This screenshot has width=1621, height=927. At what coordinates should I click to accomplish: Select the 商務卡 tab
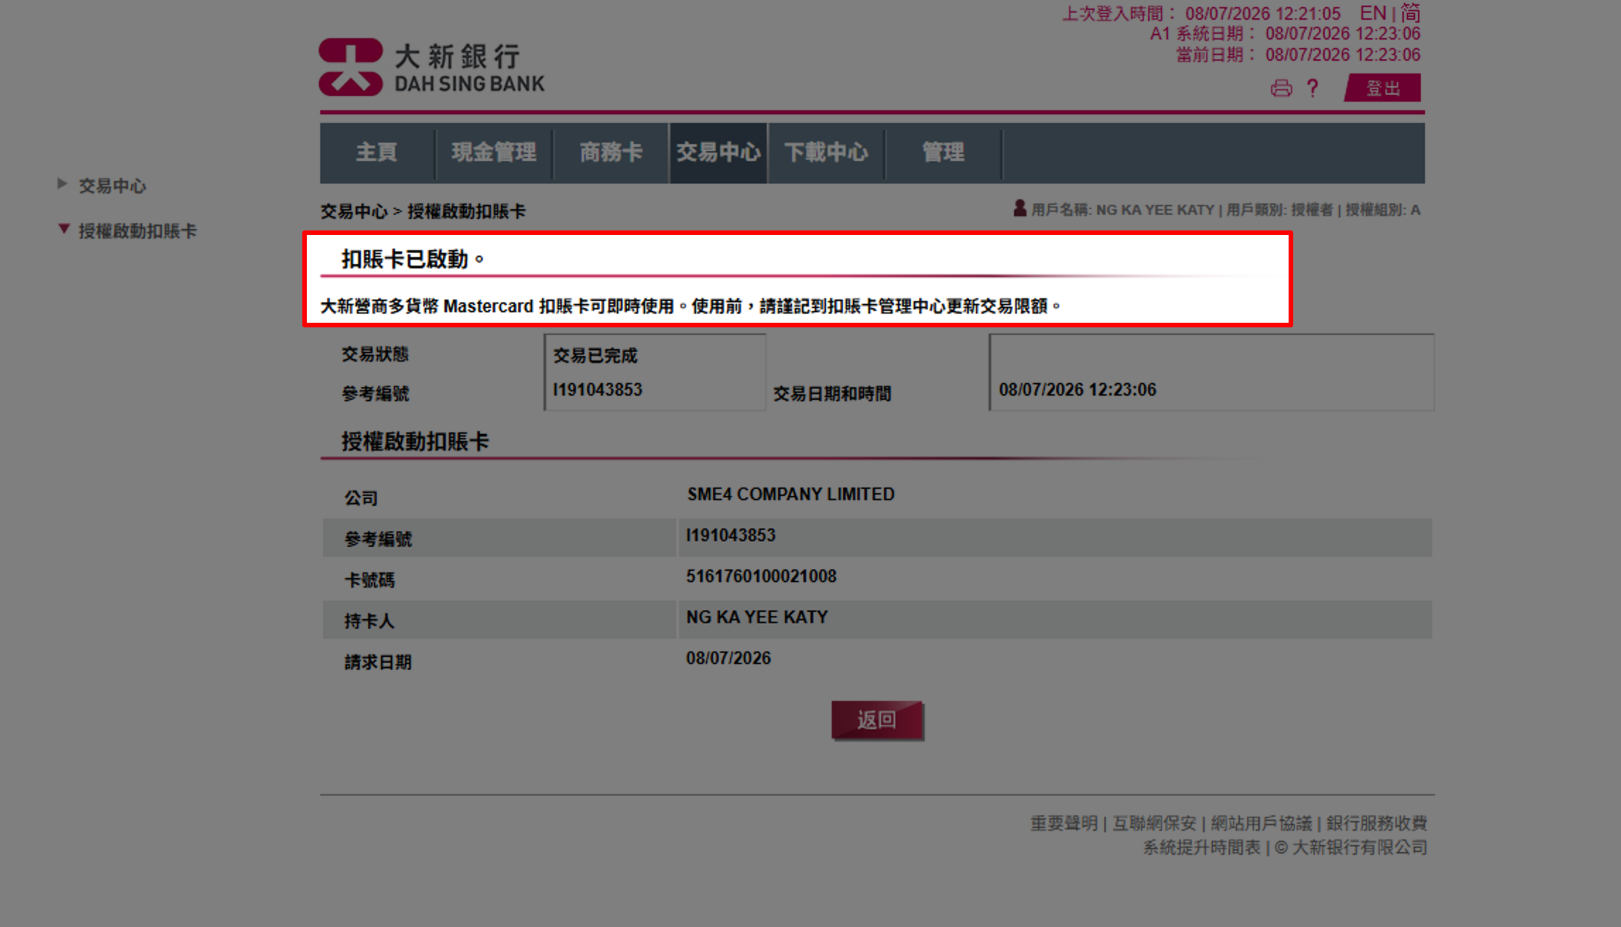610,153
